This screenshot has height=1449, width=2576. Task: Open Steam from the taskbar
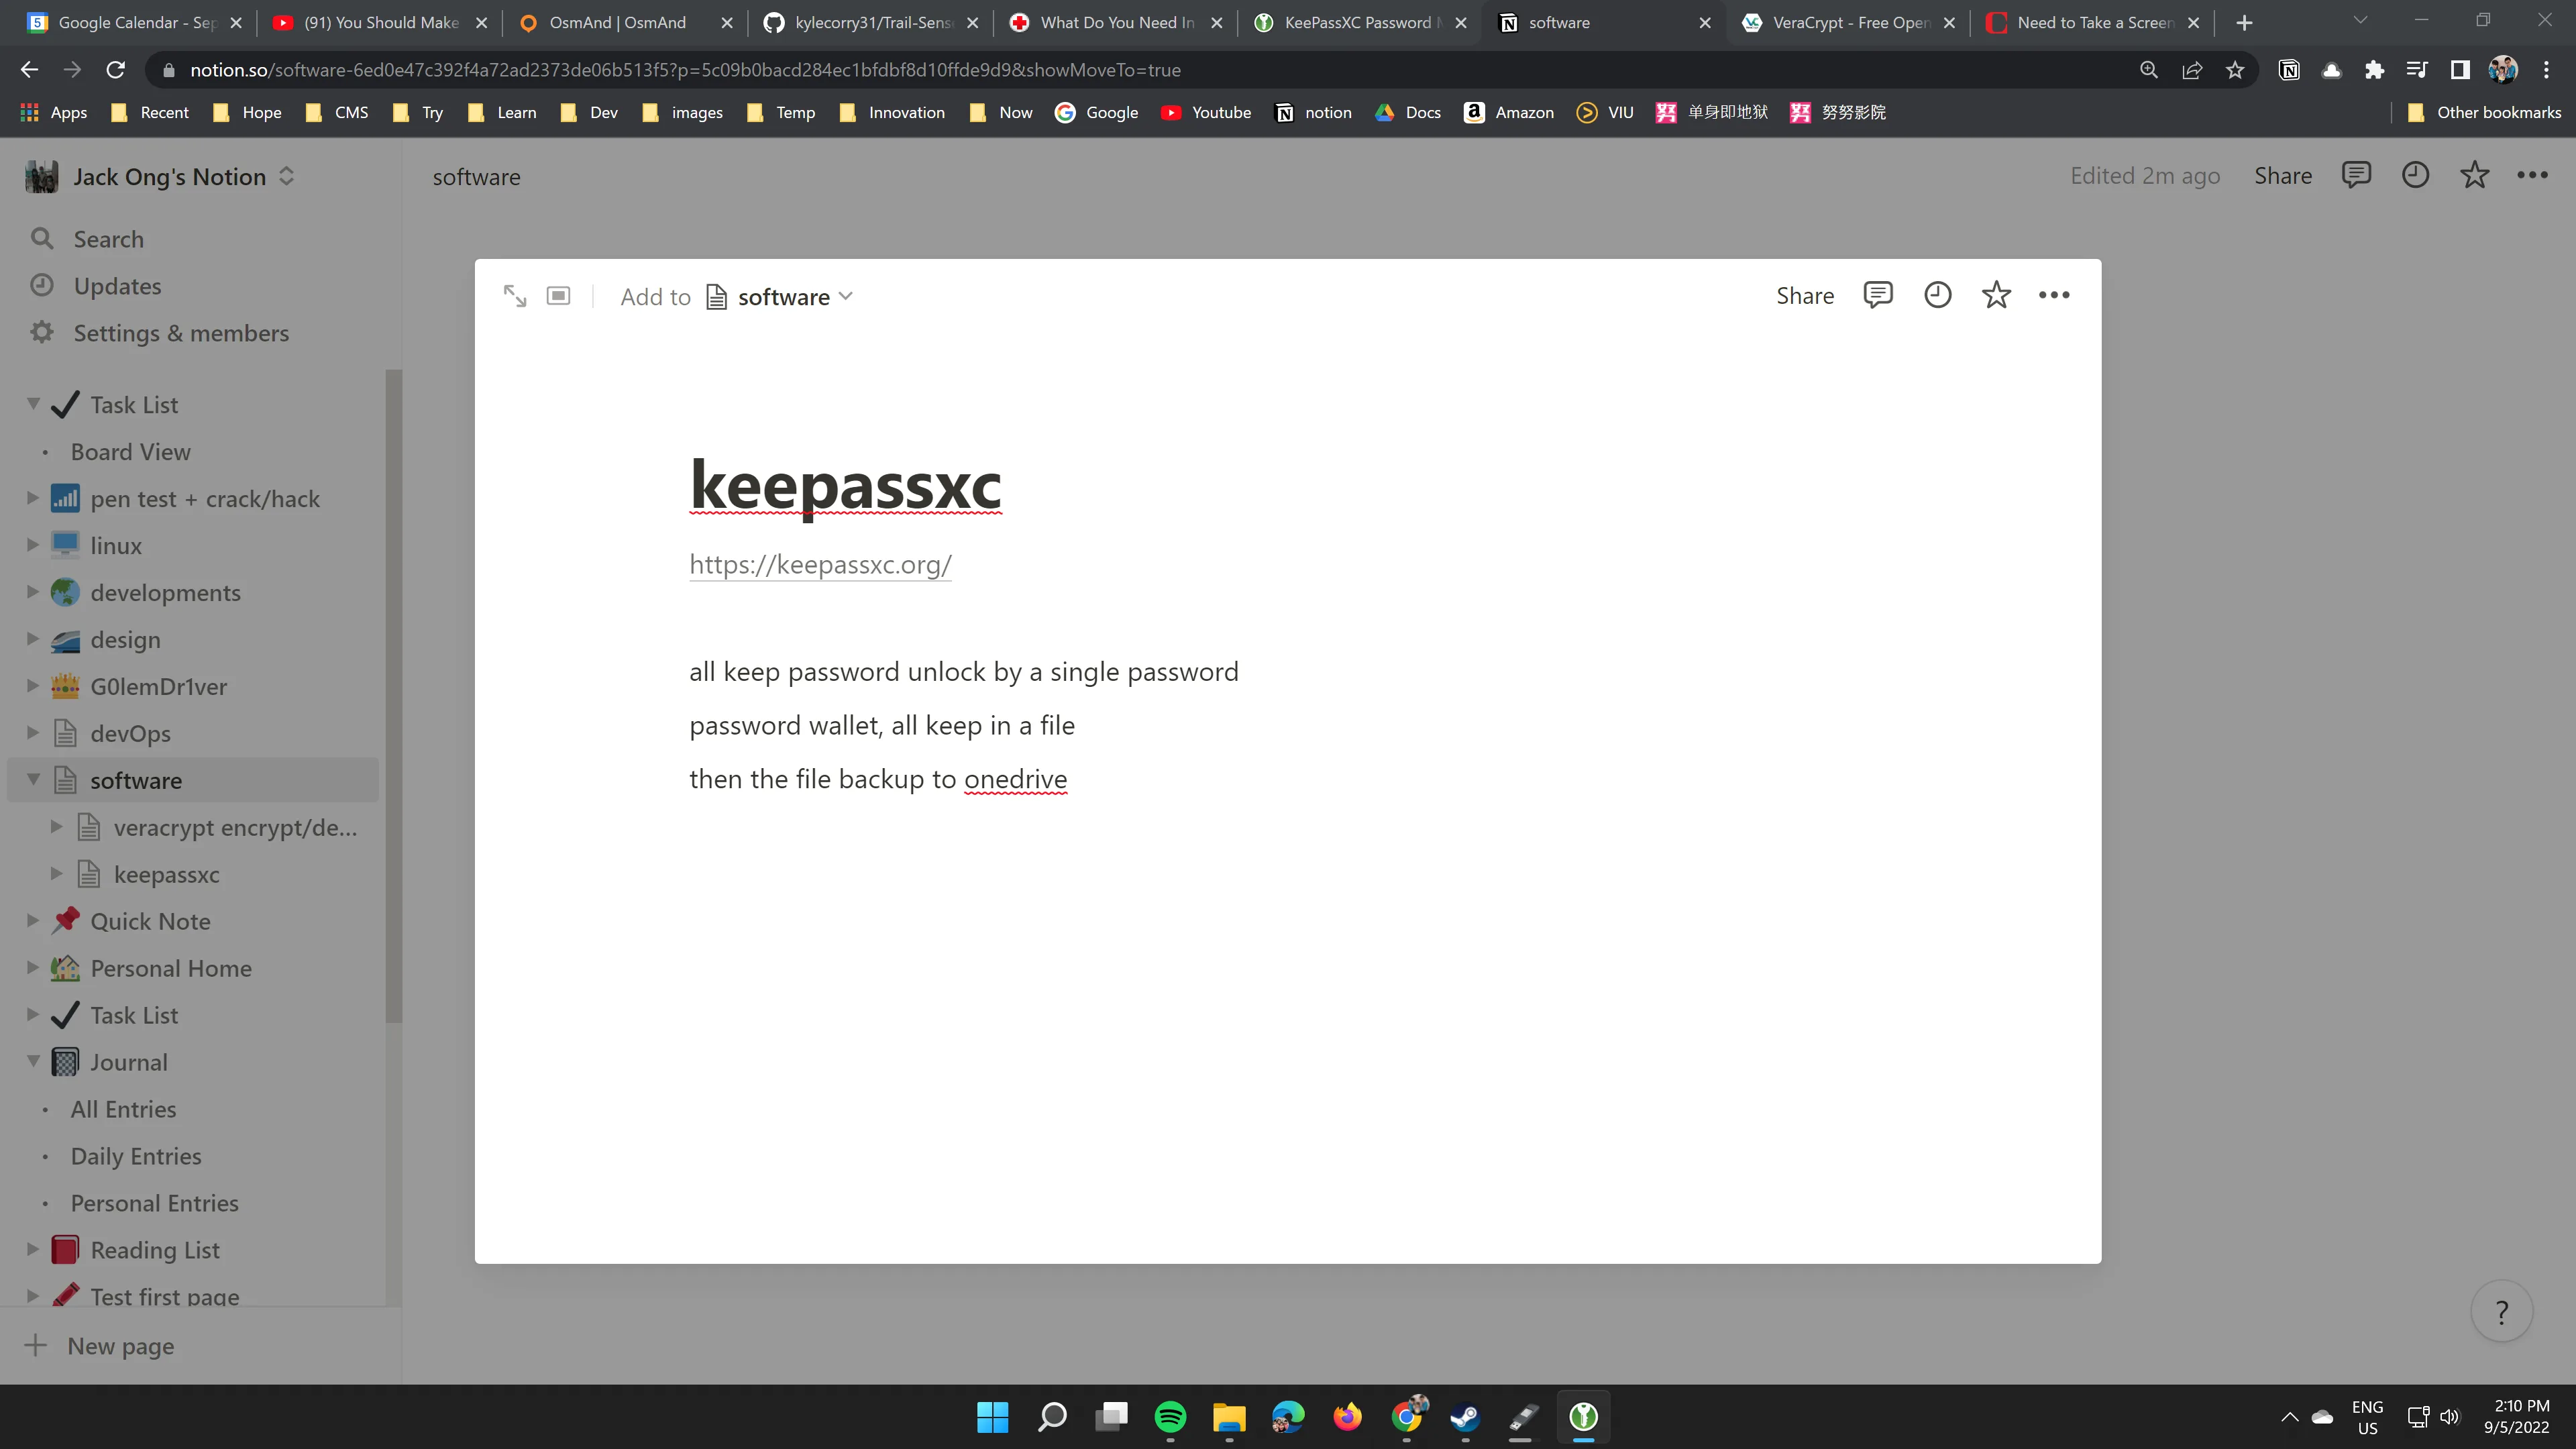1465,1417
